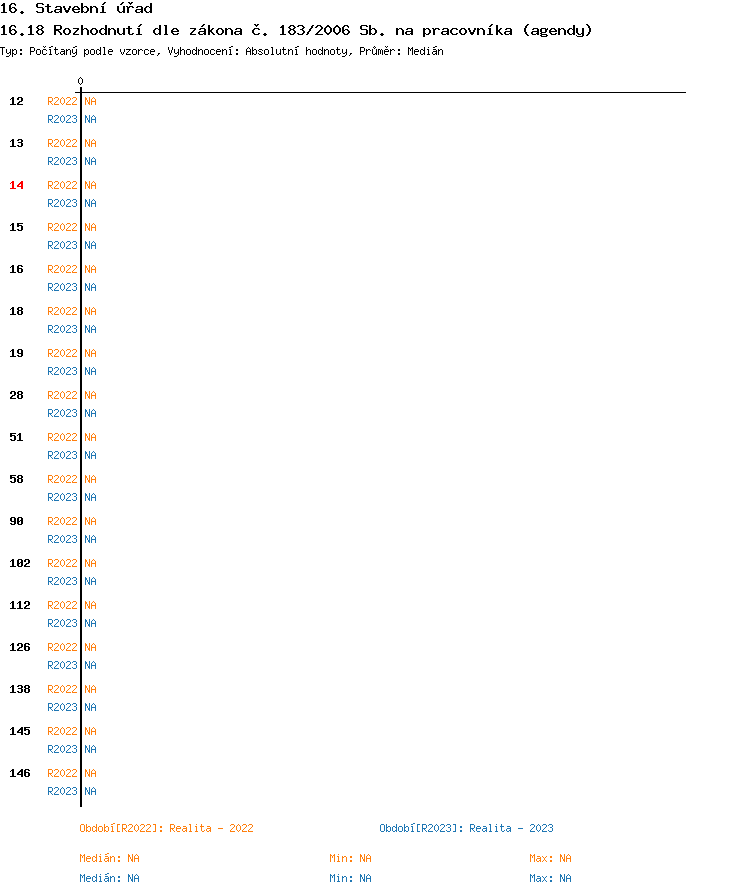Click the R2022 label for row 51
Screen dimensions: 750x896
(62, 437)
